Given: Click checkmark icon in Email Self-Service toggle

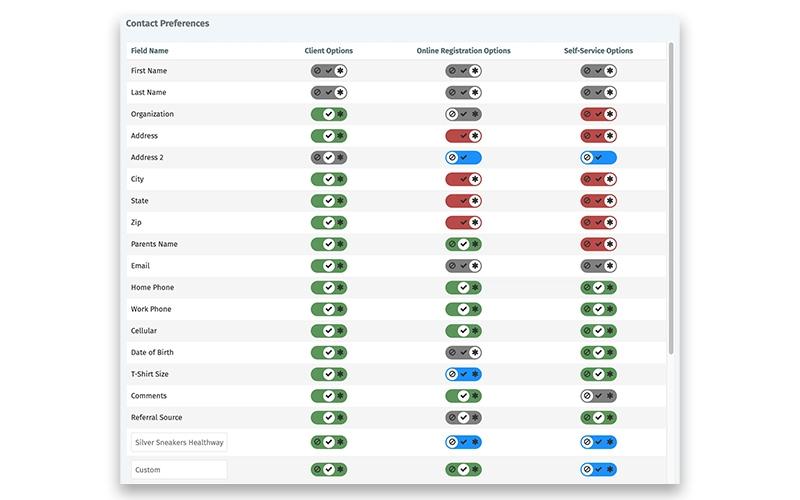Looking at the screenshot, I should [598, 266].
